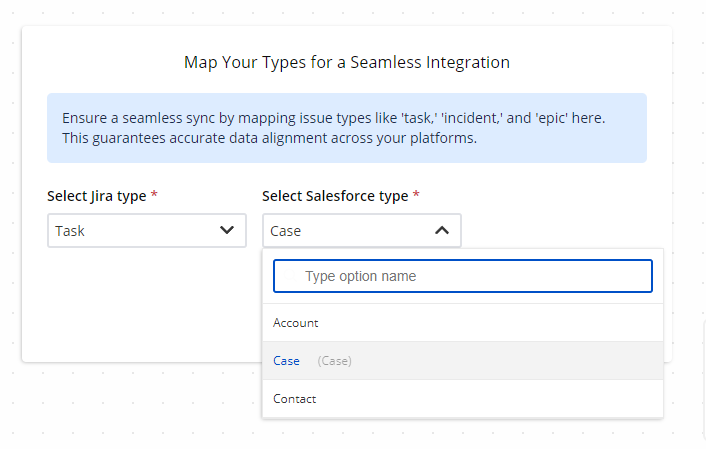
Task: Open the Select Jira type dropdown
Action: coord(147,231)
